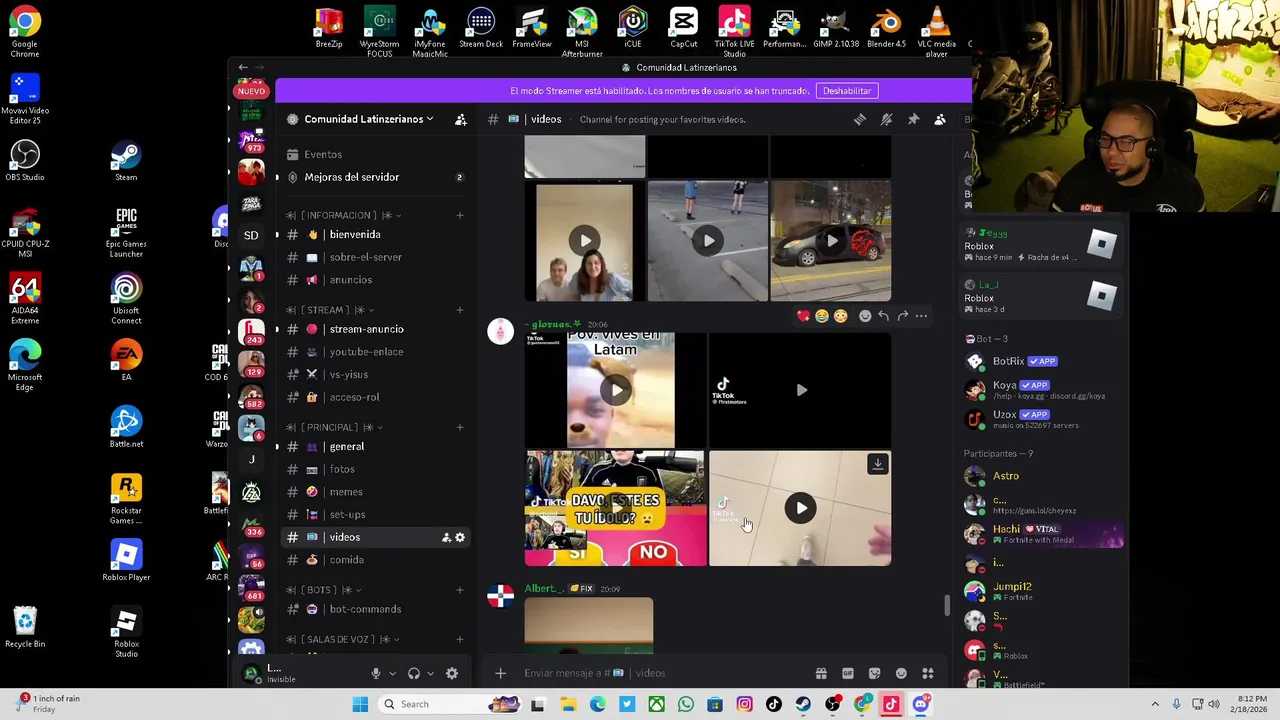Click add reaction smiley in message toolbar
Image resolution: width=1280 pixels, height=720 pixels.
coord(865,316)
